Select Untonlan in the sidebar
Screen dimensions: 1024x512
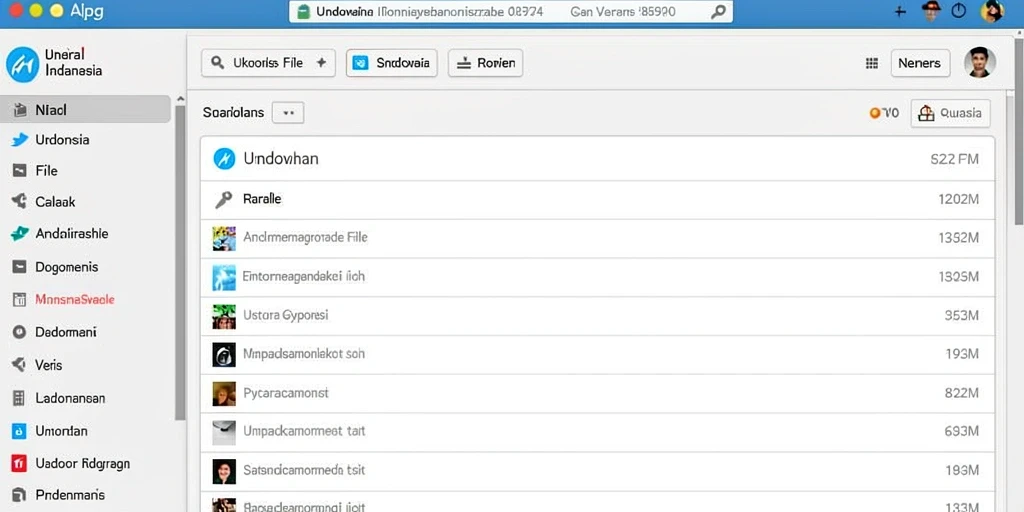click(x=61, y=431)
